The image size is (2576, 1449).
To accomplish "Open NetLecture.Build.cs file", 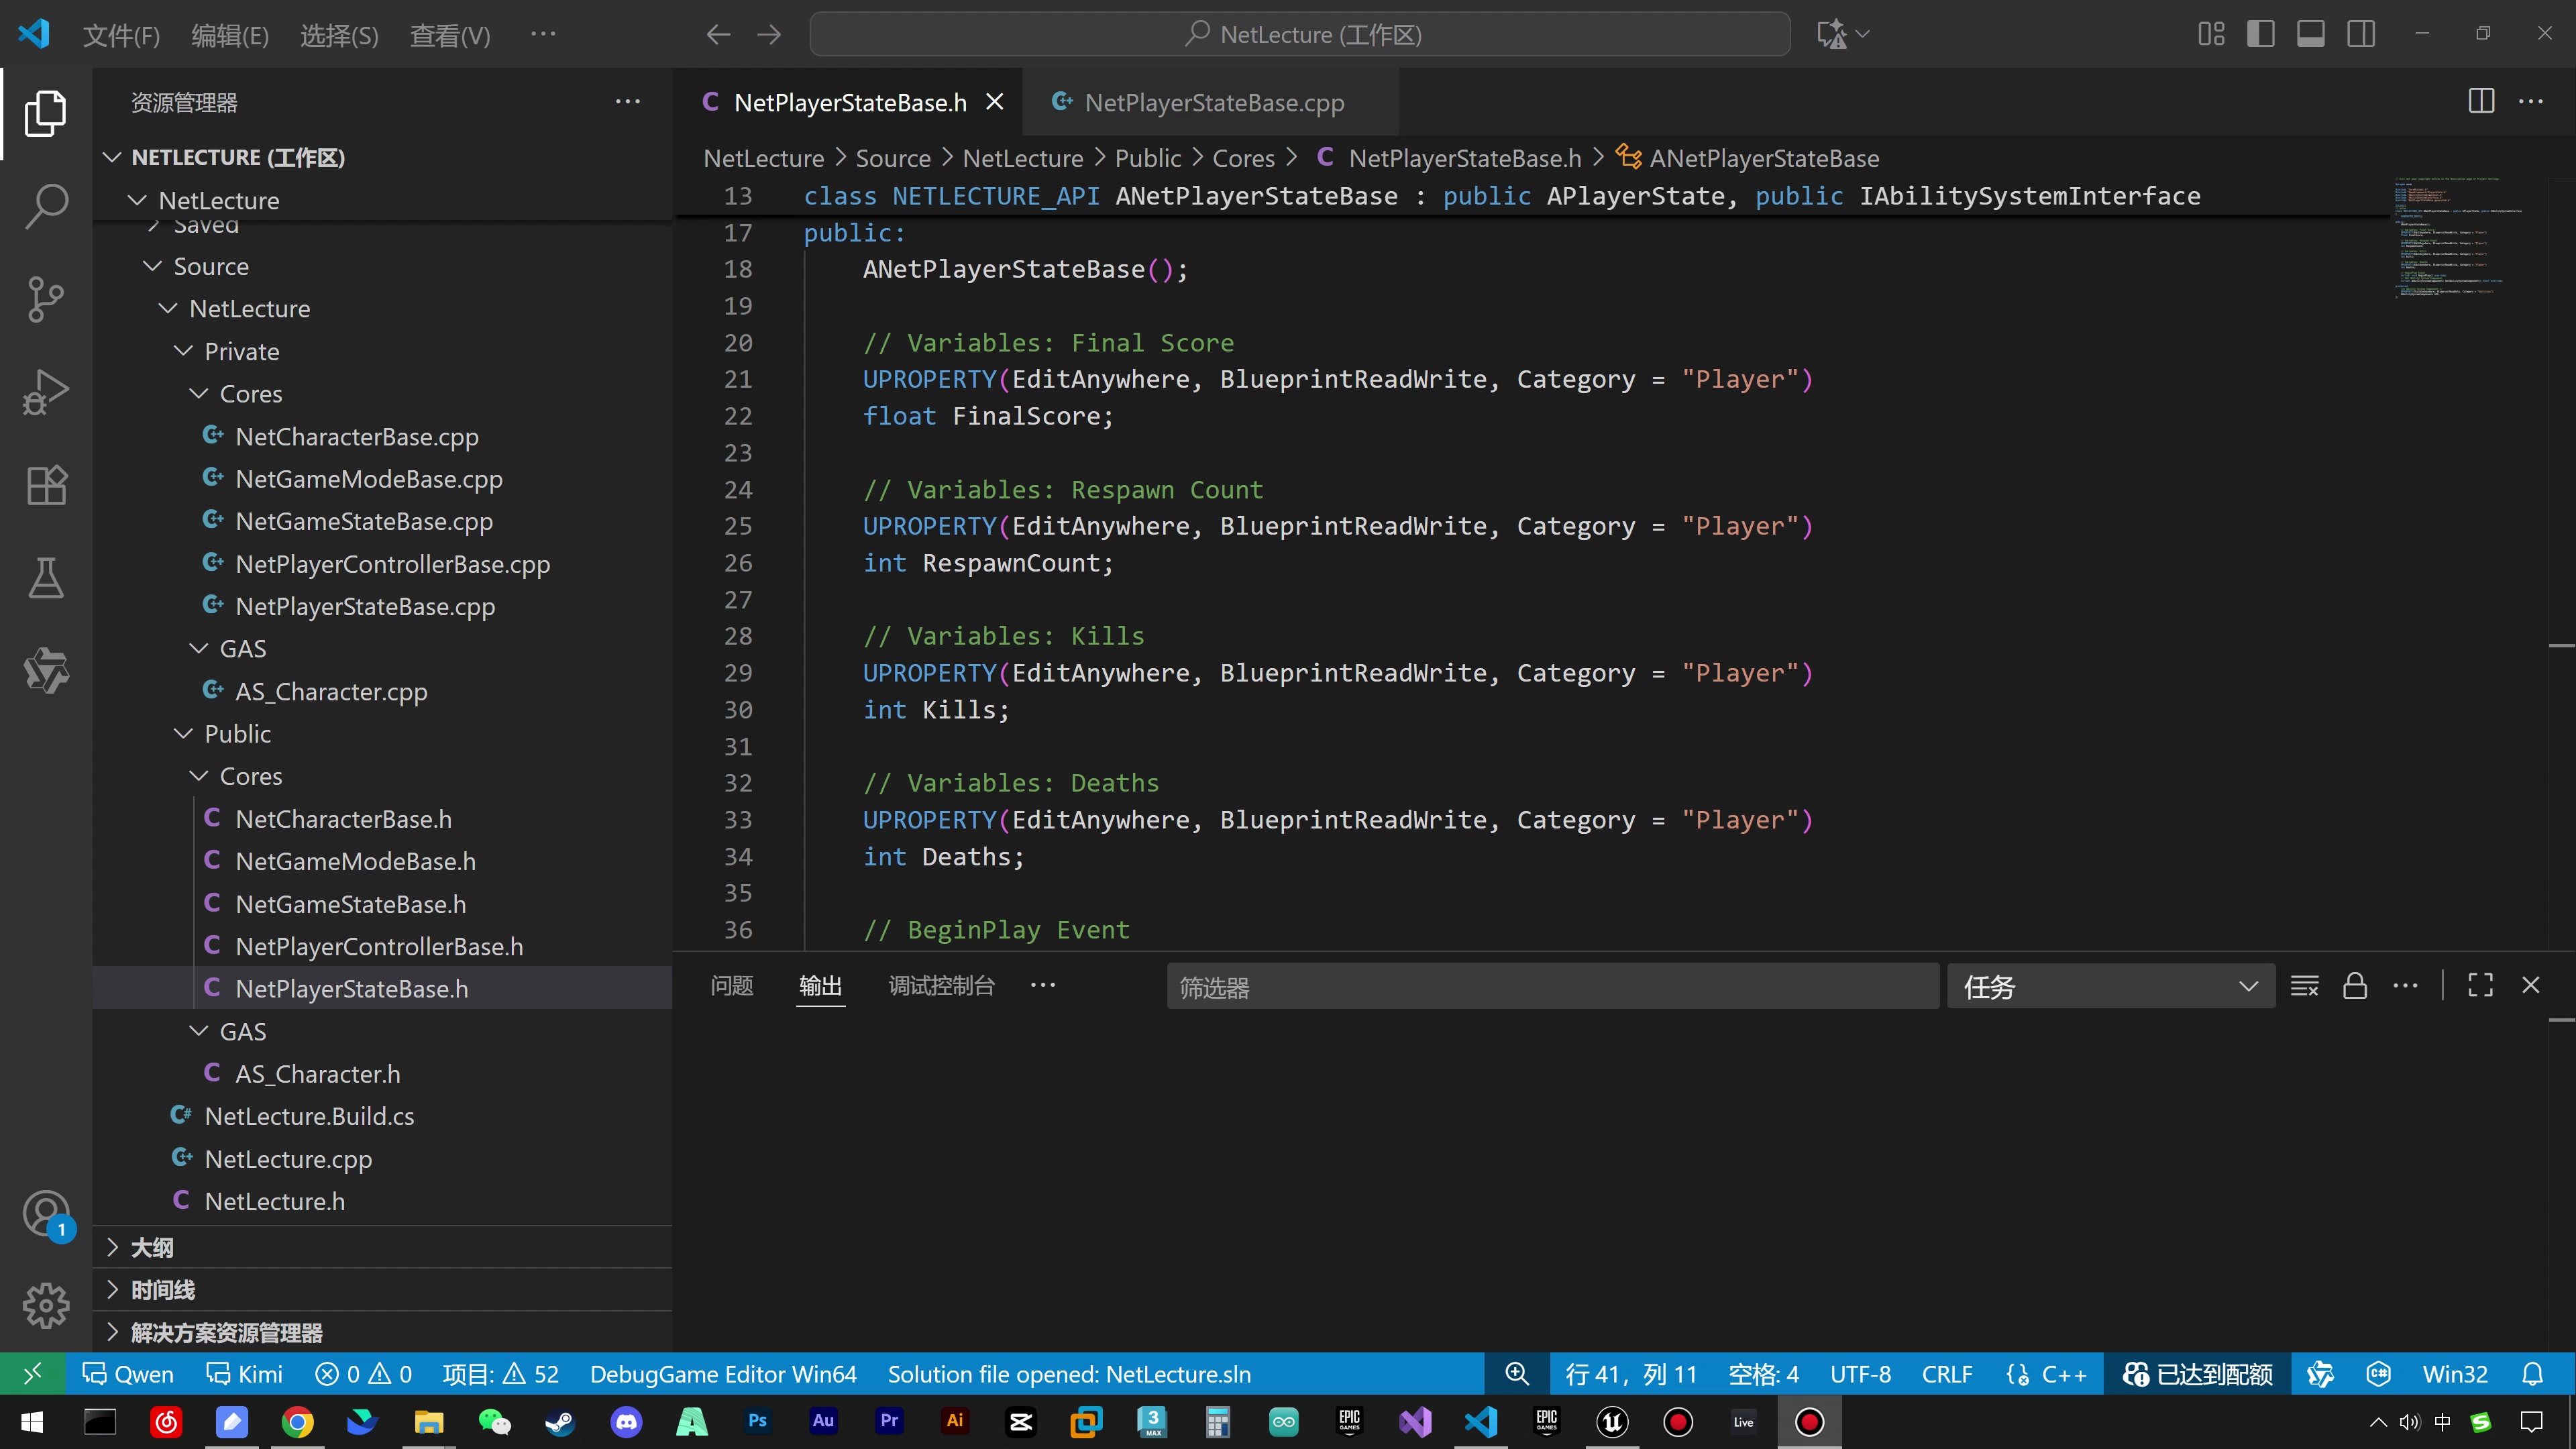I will (309, 1116).
